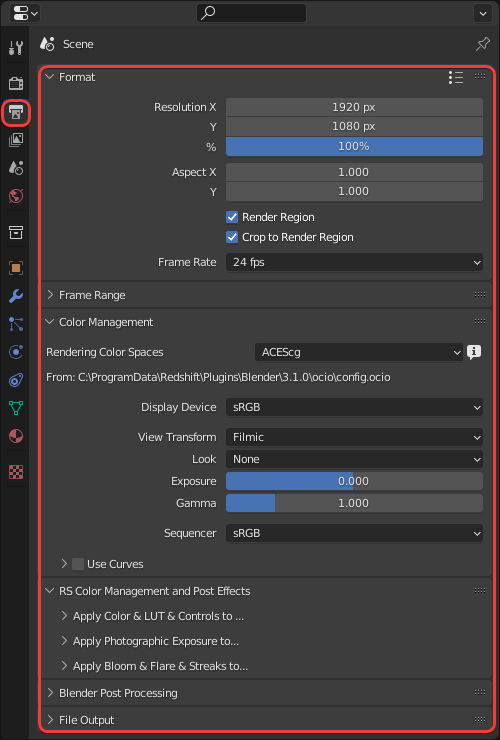
Task: Uncheck the Render Region checkbox
Action: (x=232, y=217)
